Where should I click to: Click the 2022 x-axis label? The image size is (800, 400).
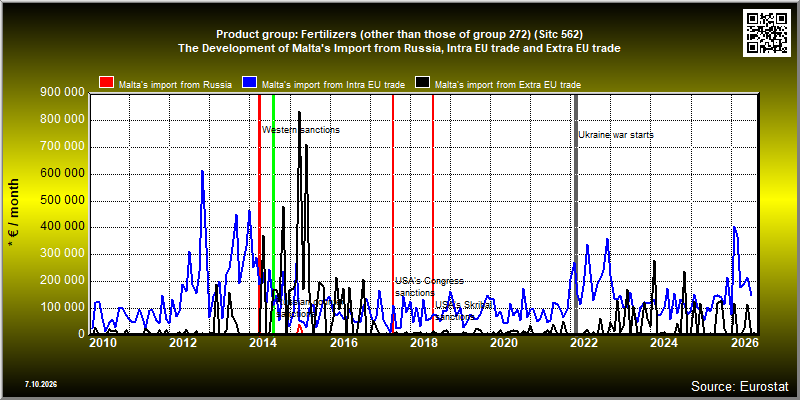(x=583, y=342)
